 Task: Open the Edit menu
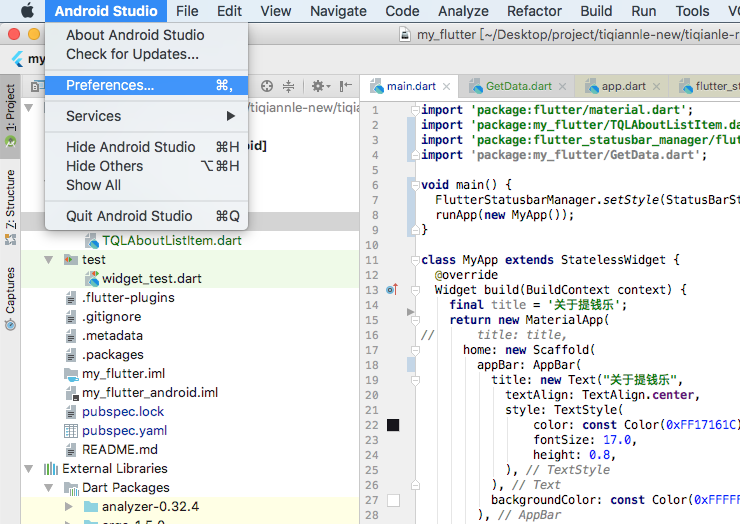[x=229, y=11]
